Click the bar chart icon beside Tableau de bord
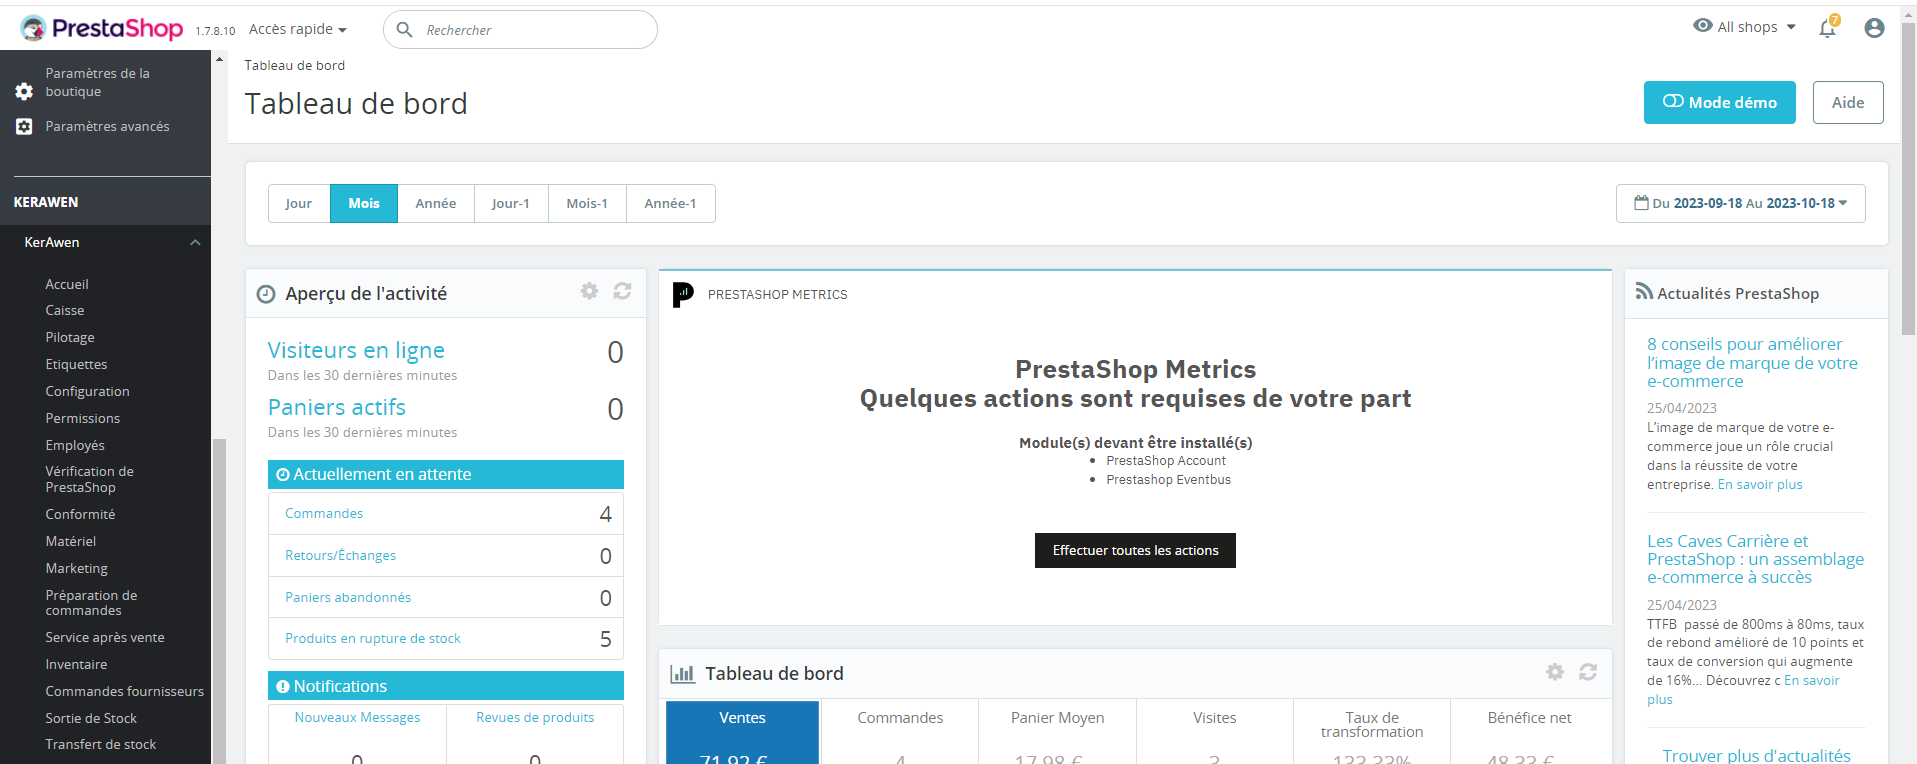 point(683,674)
